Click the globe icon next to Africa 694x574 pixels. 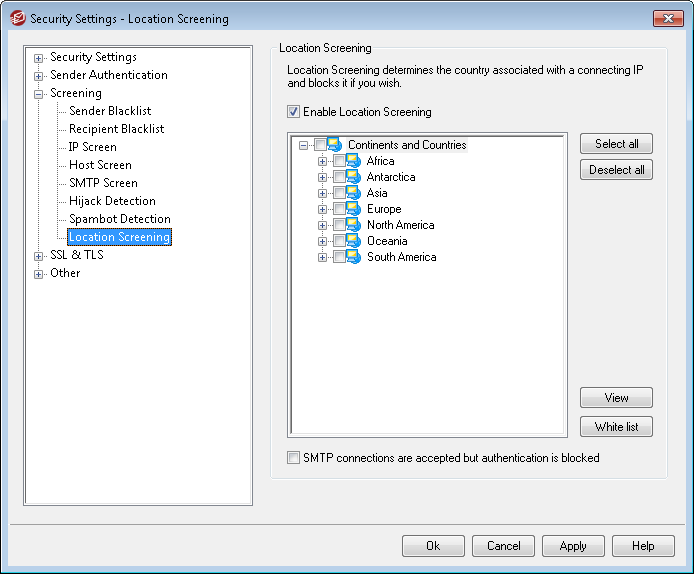(353, 161)
